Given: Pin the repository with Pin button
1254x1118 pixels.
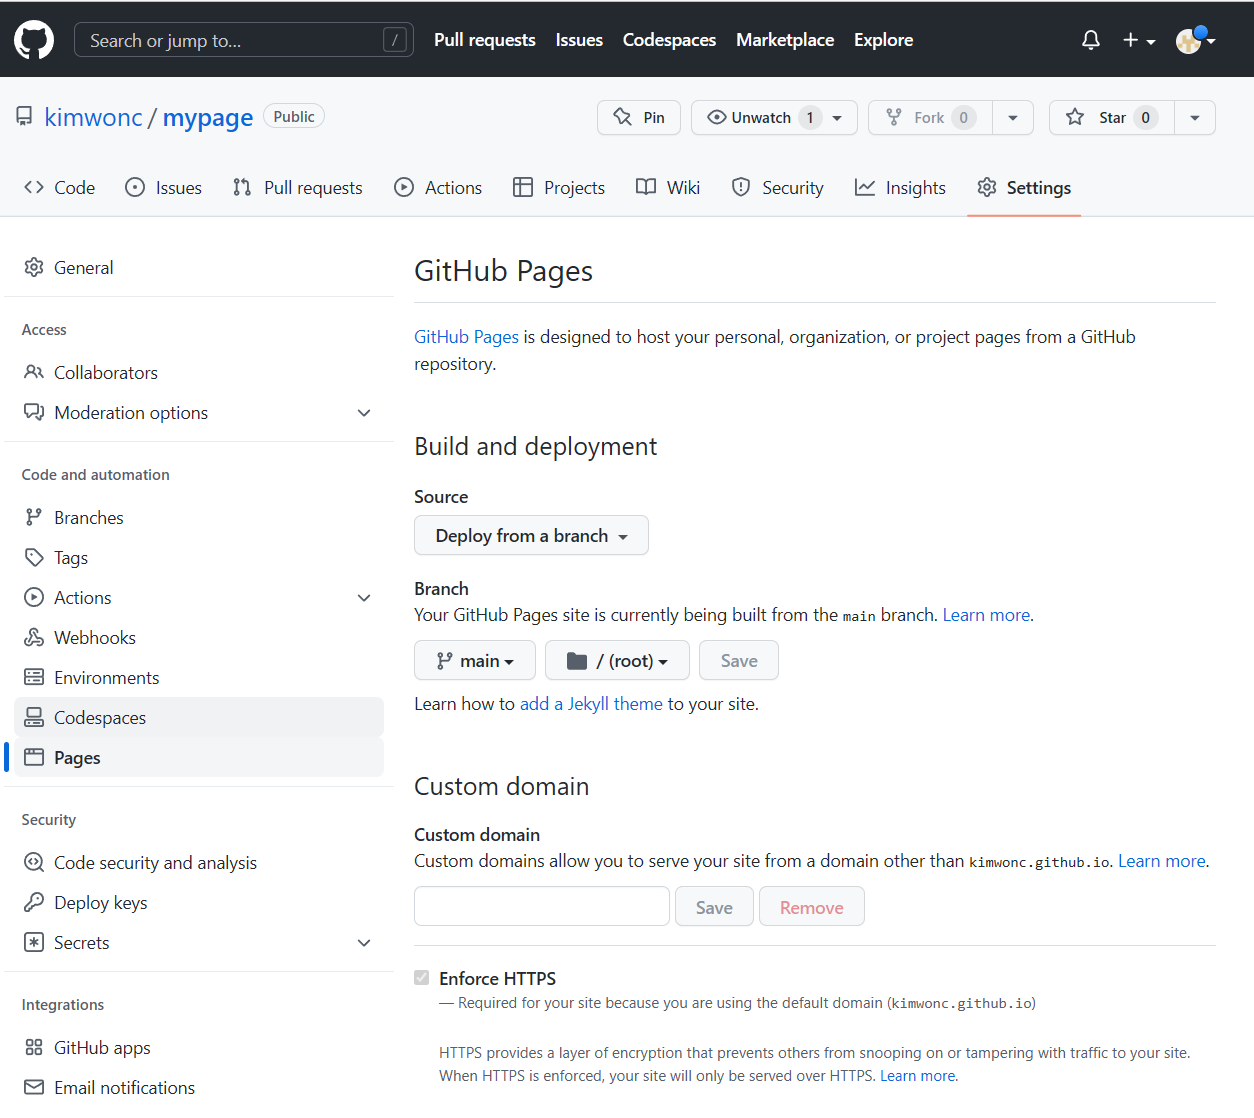Looking at the screenshot, I should point(639,117).
